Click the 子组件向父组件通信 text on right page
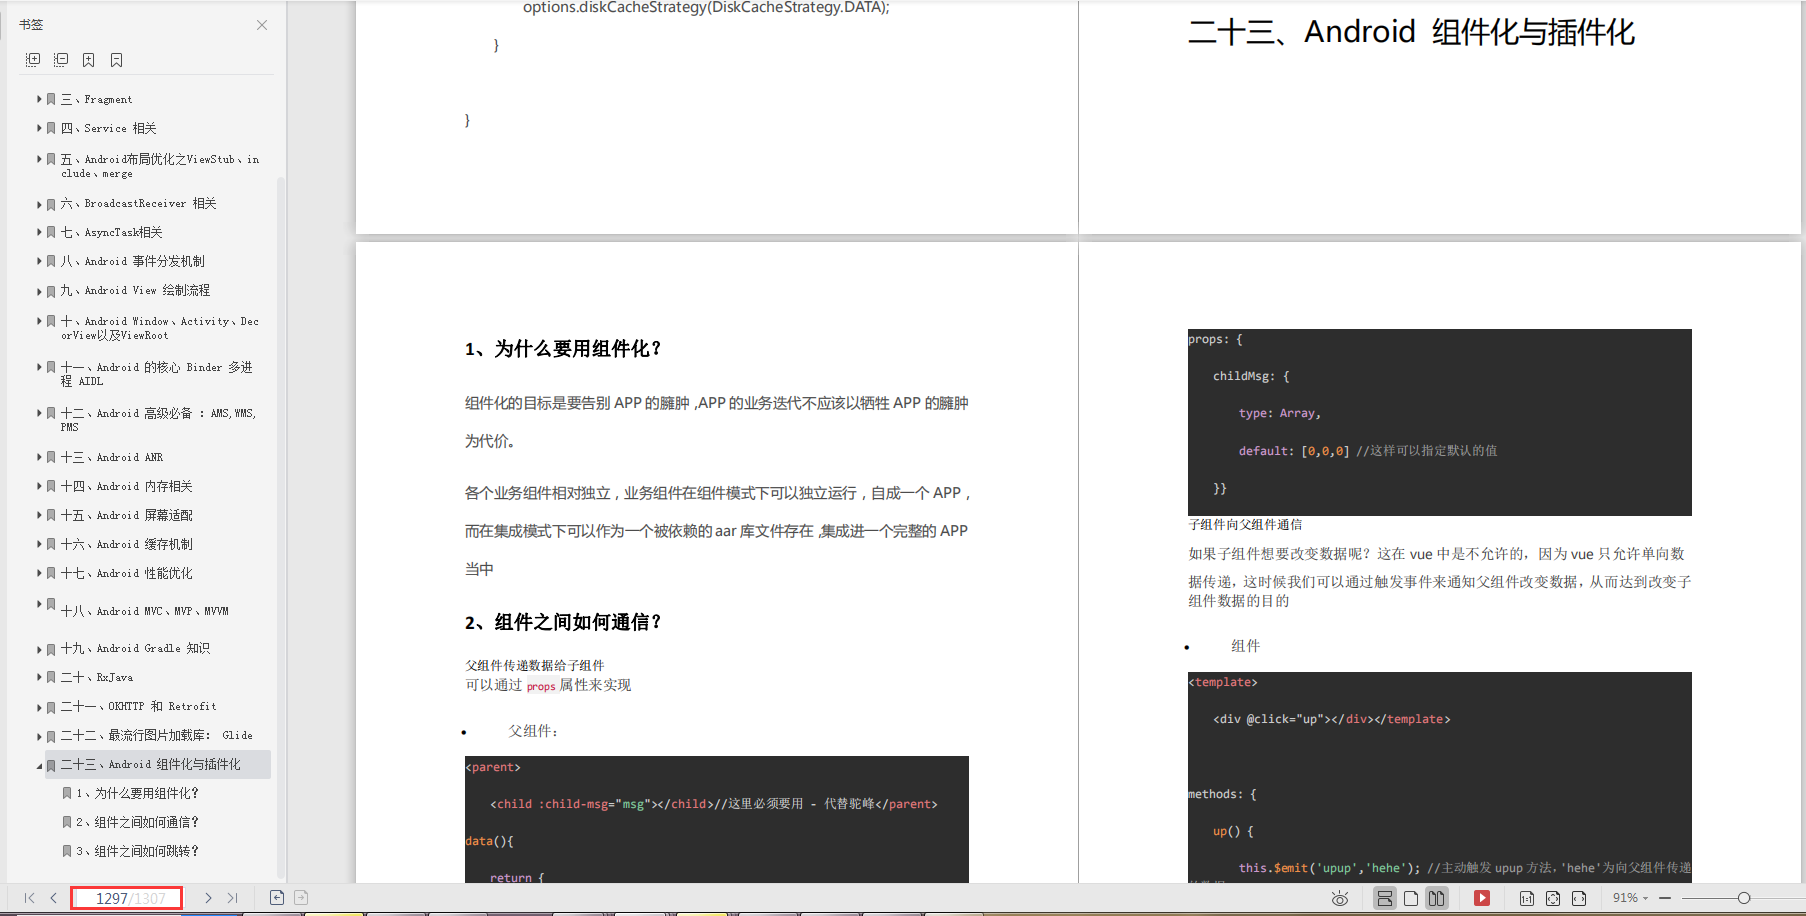 [1245, 524]
